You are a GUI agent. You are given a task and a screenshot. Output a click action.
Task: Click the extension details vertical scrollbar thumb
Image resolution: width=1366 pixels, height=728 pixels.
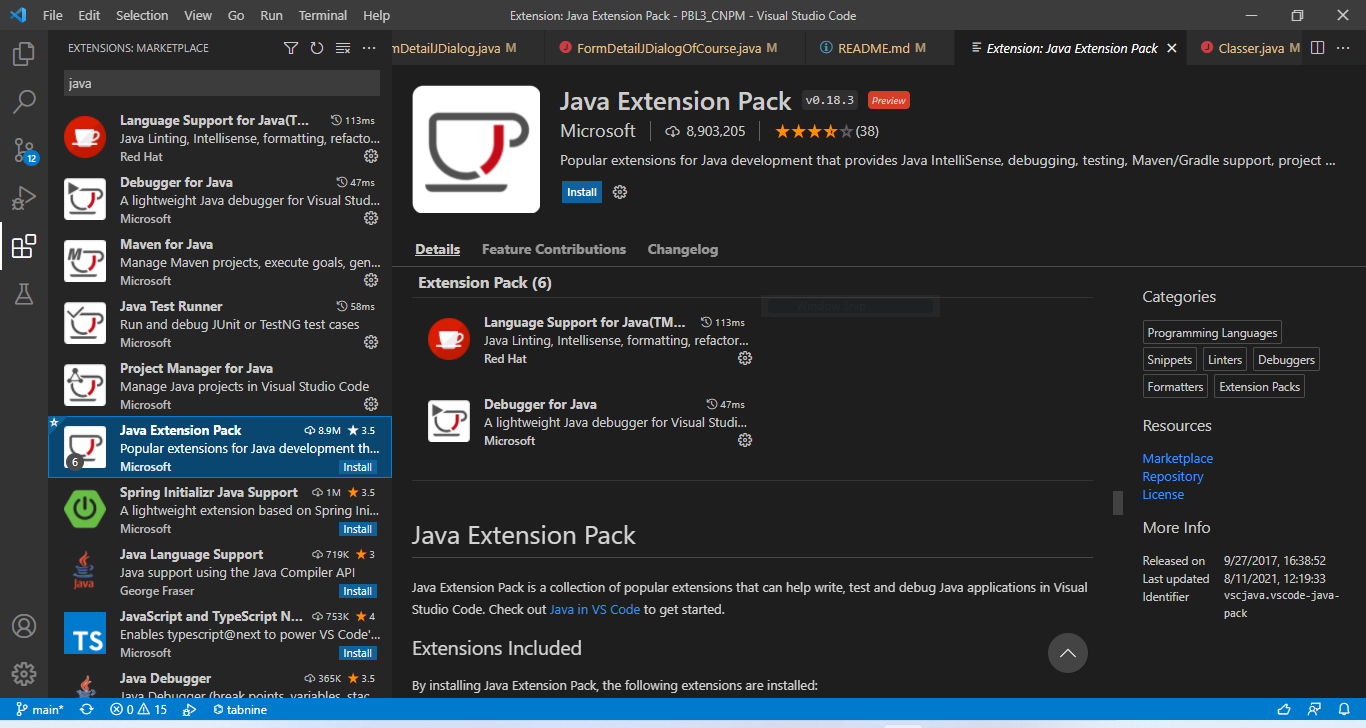click(1118, 502)
